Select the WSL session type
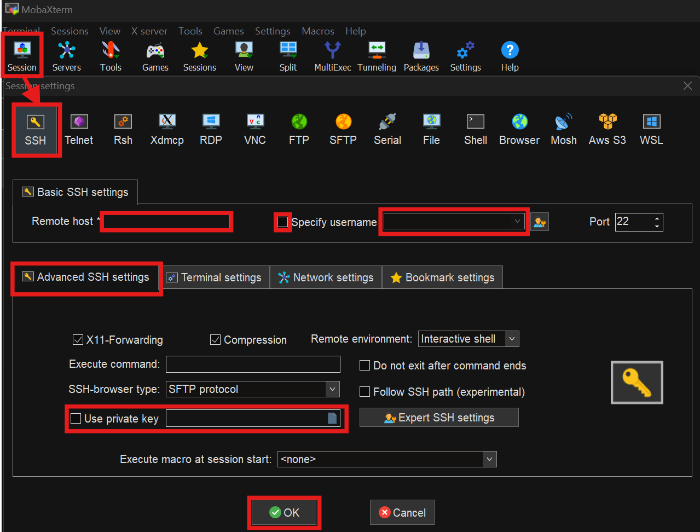 tap(651, 129)
